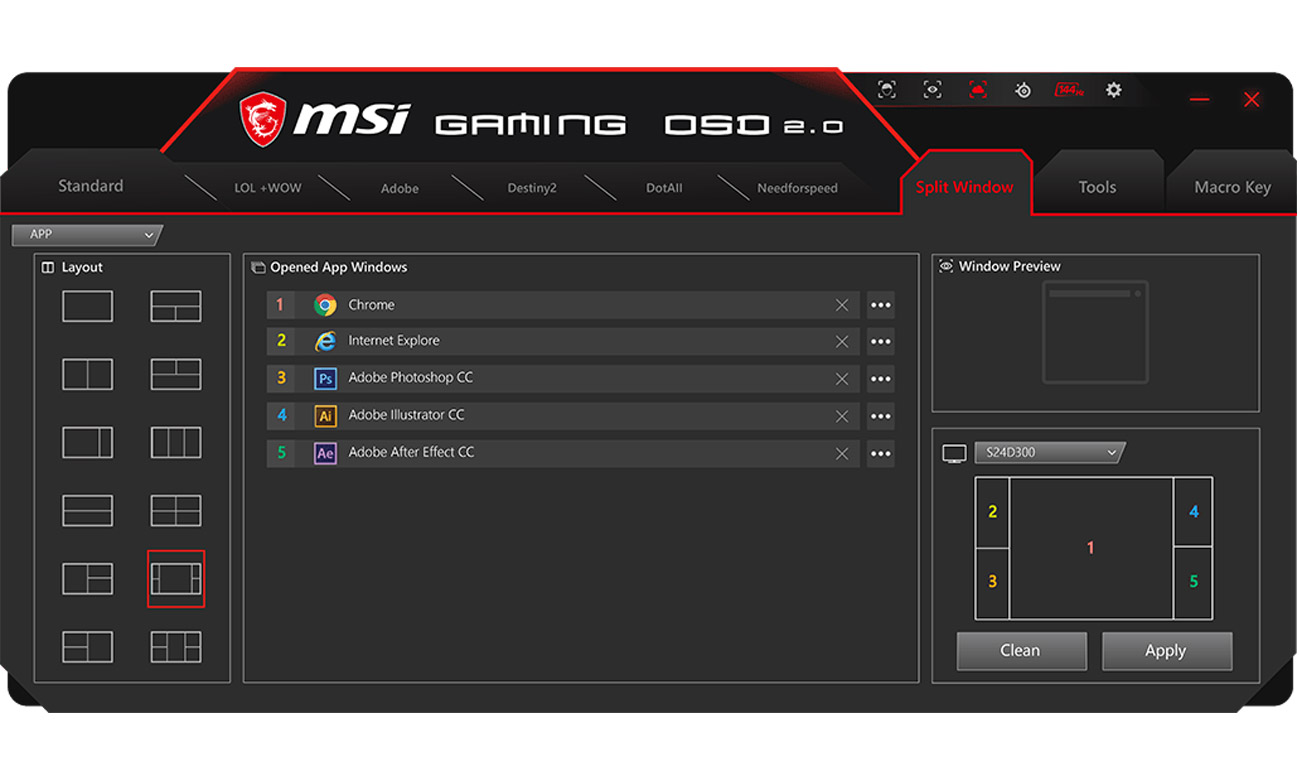Image resolution: width=1300 pixels, height=780 pixels.
Task: Select zone 2 in monitor layout preview
Action: (x=992, y=512)
